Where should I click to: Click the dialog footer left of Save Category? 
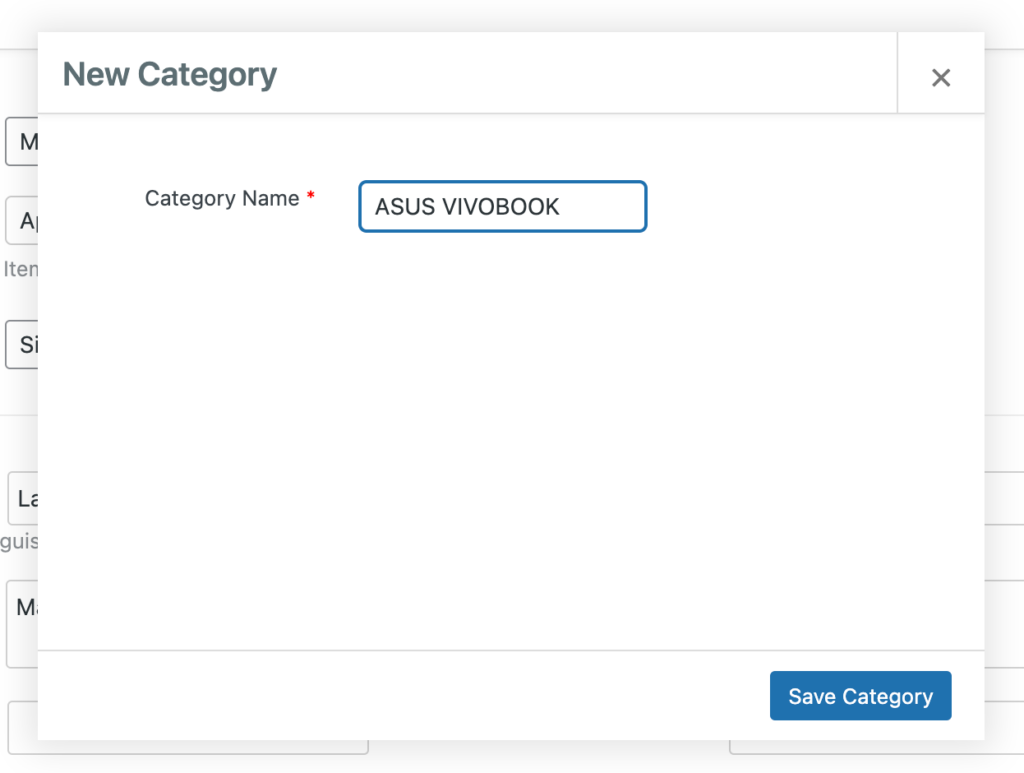click(404, 695)
